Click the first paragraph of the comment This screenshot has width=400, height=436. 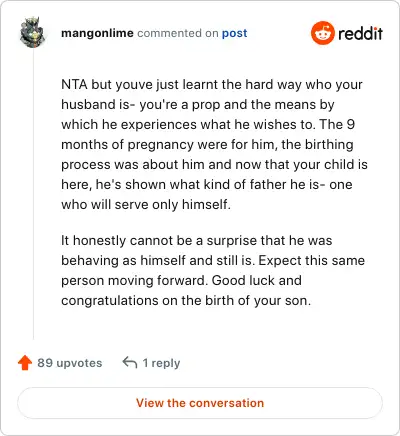[214, 144]
